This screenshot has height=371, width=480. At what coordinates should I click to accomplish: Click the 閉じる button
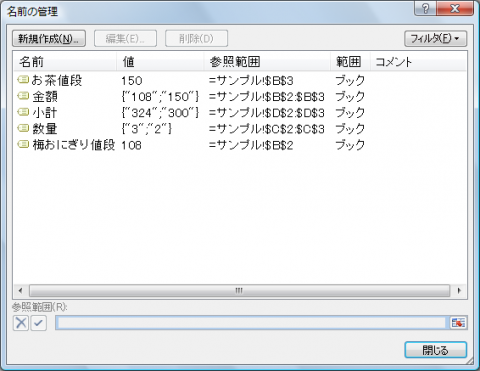click(x=435, y=350)
